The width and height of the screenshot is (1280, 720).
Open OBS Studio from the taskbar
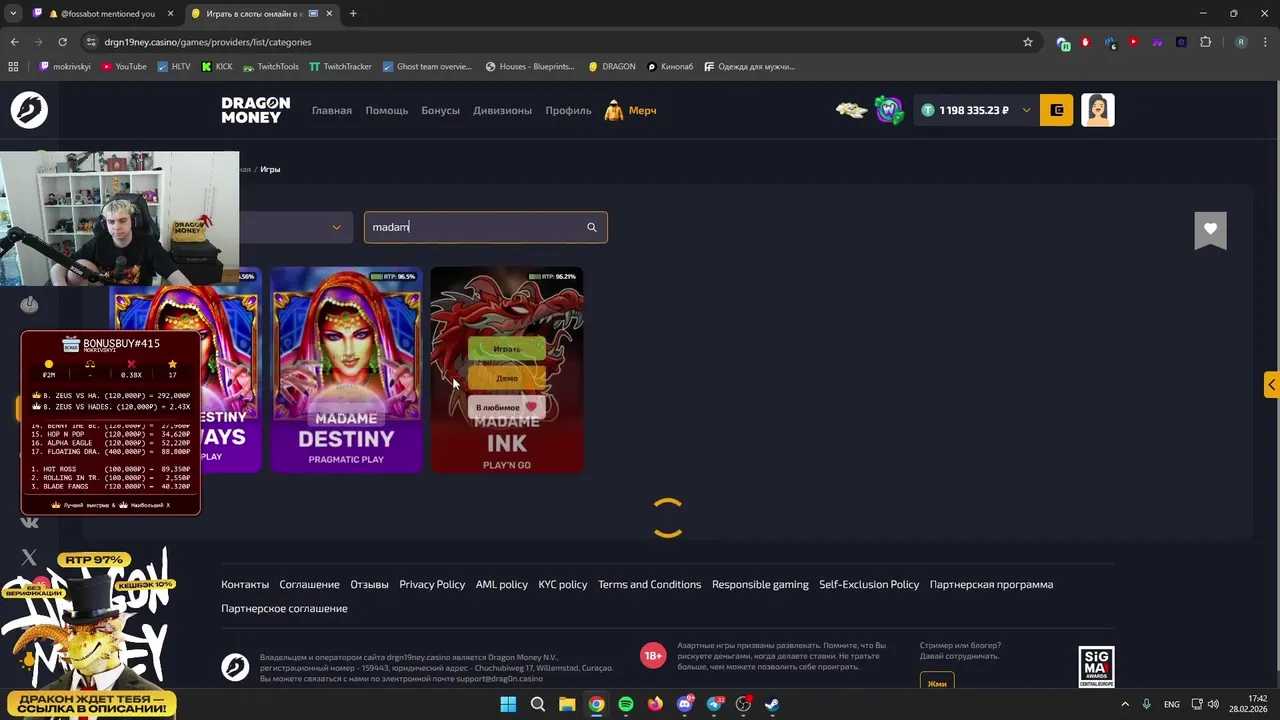pyautogui.click(x=744, y=704)
